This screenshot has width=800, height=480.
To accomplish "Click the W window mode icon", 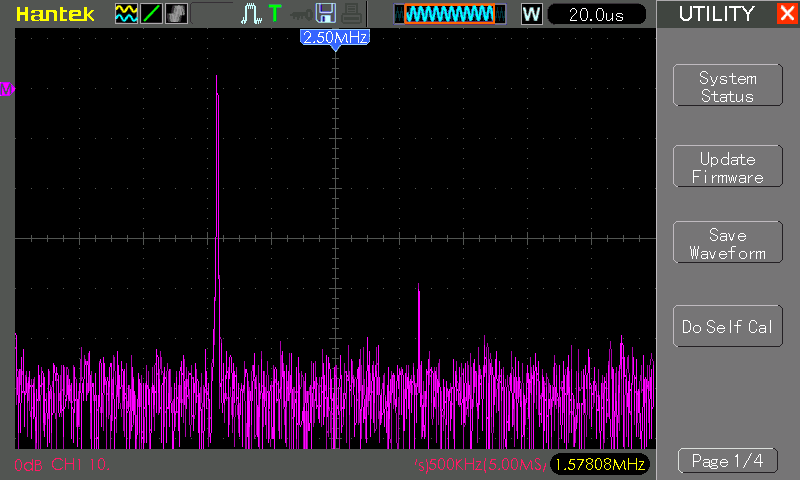I will pos(531,14).
